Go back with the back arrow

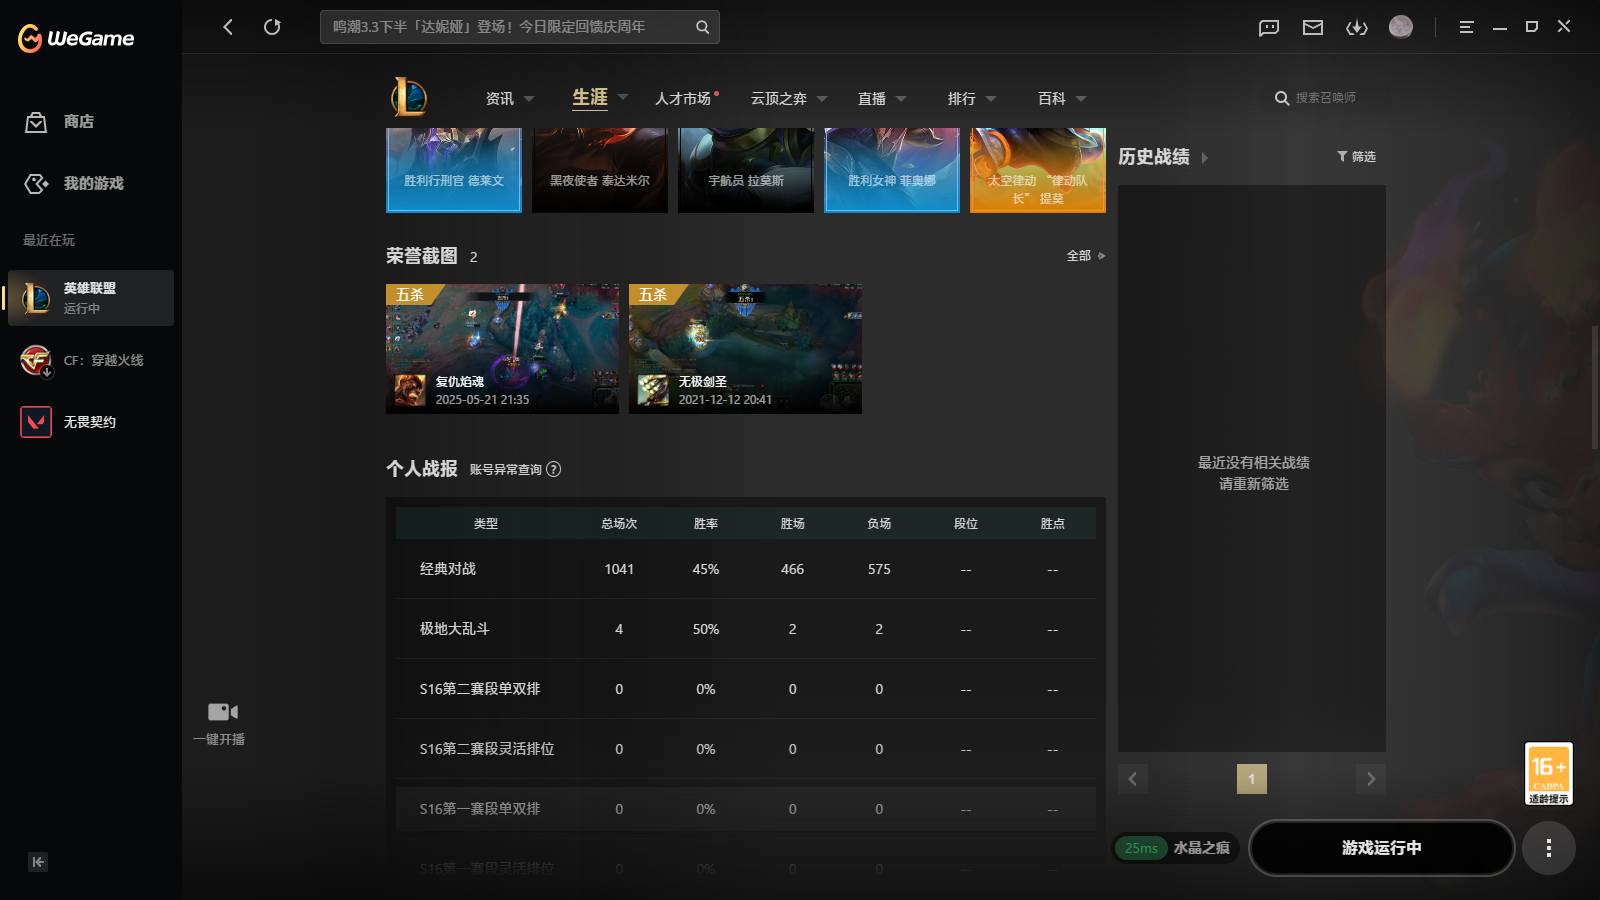tap(228, 27)
